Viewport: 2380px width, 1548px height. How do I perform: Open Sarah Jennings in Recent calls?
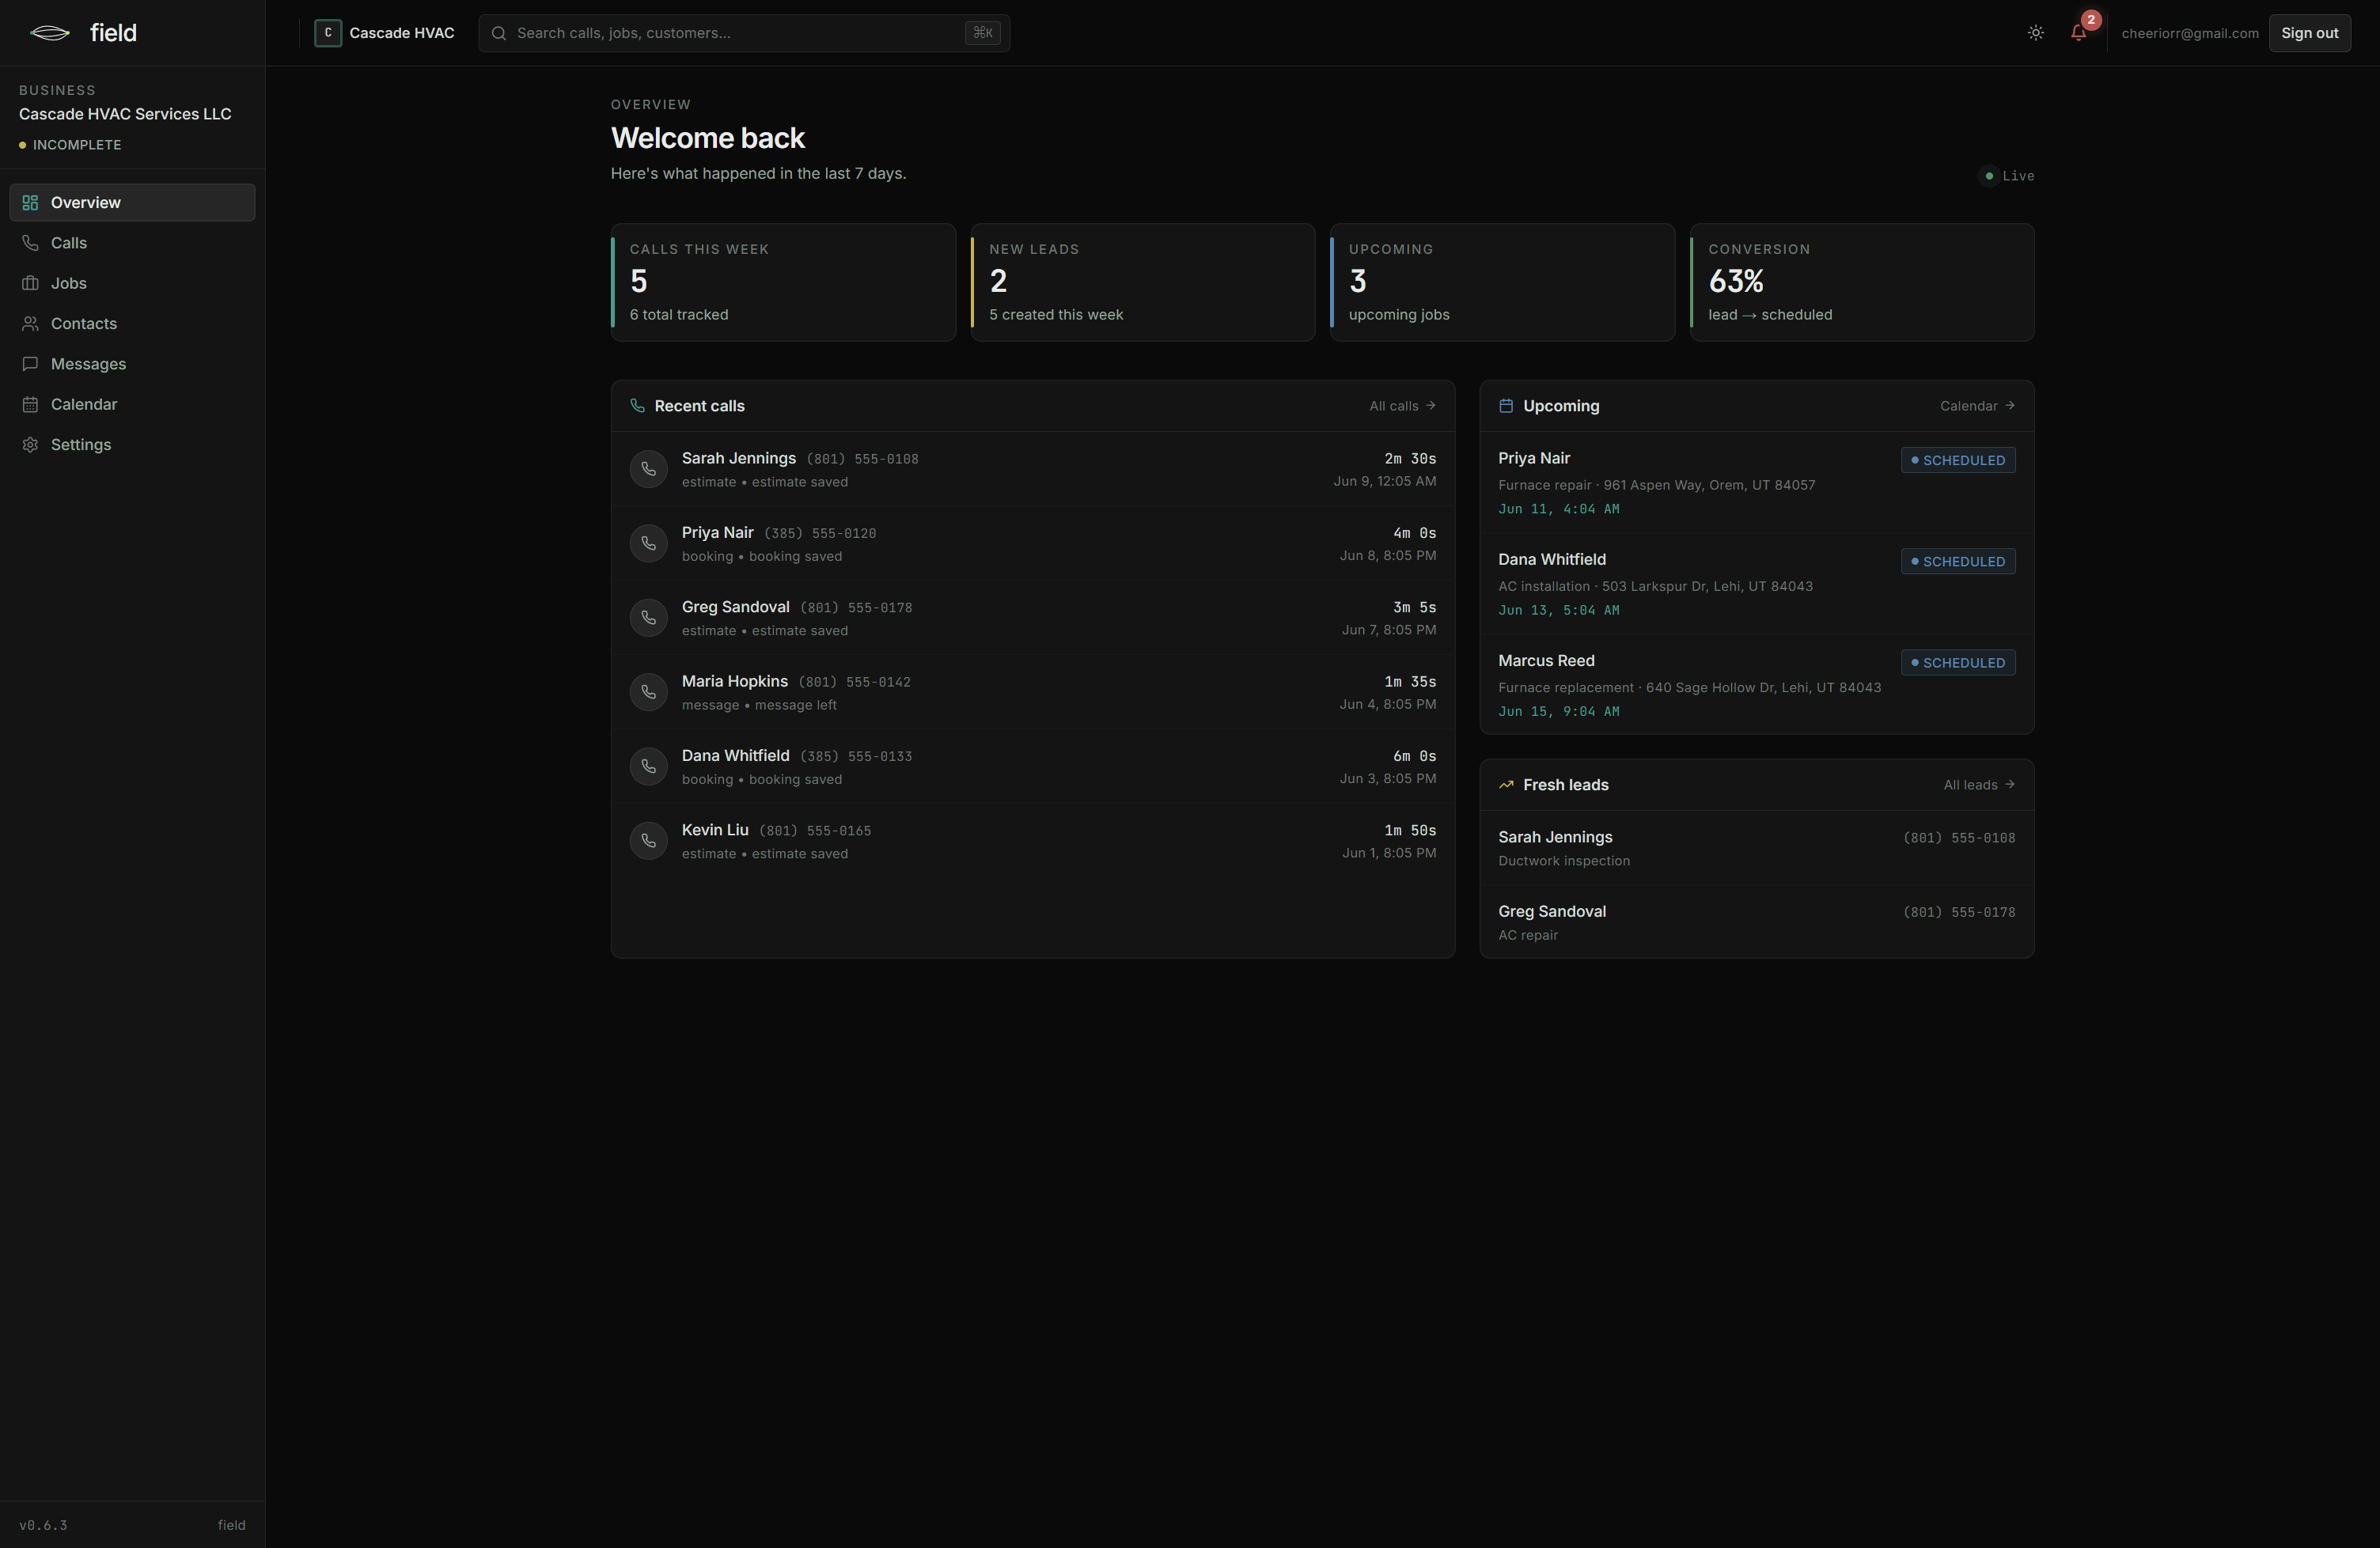pos(1032,469)
